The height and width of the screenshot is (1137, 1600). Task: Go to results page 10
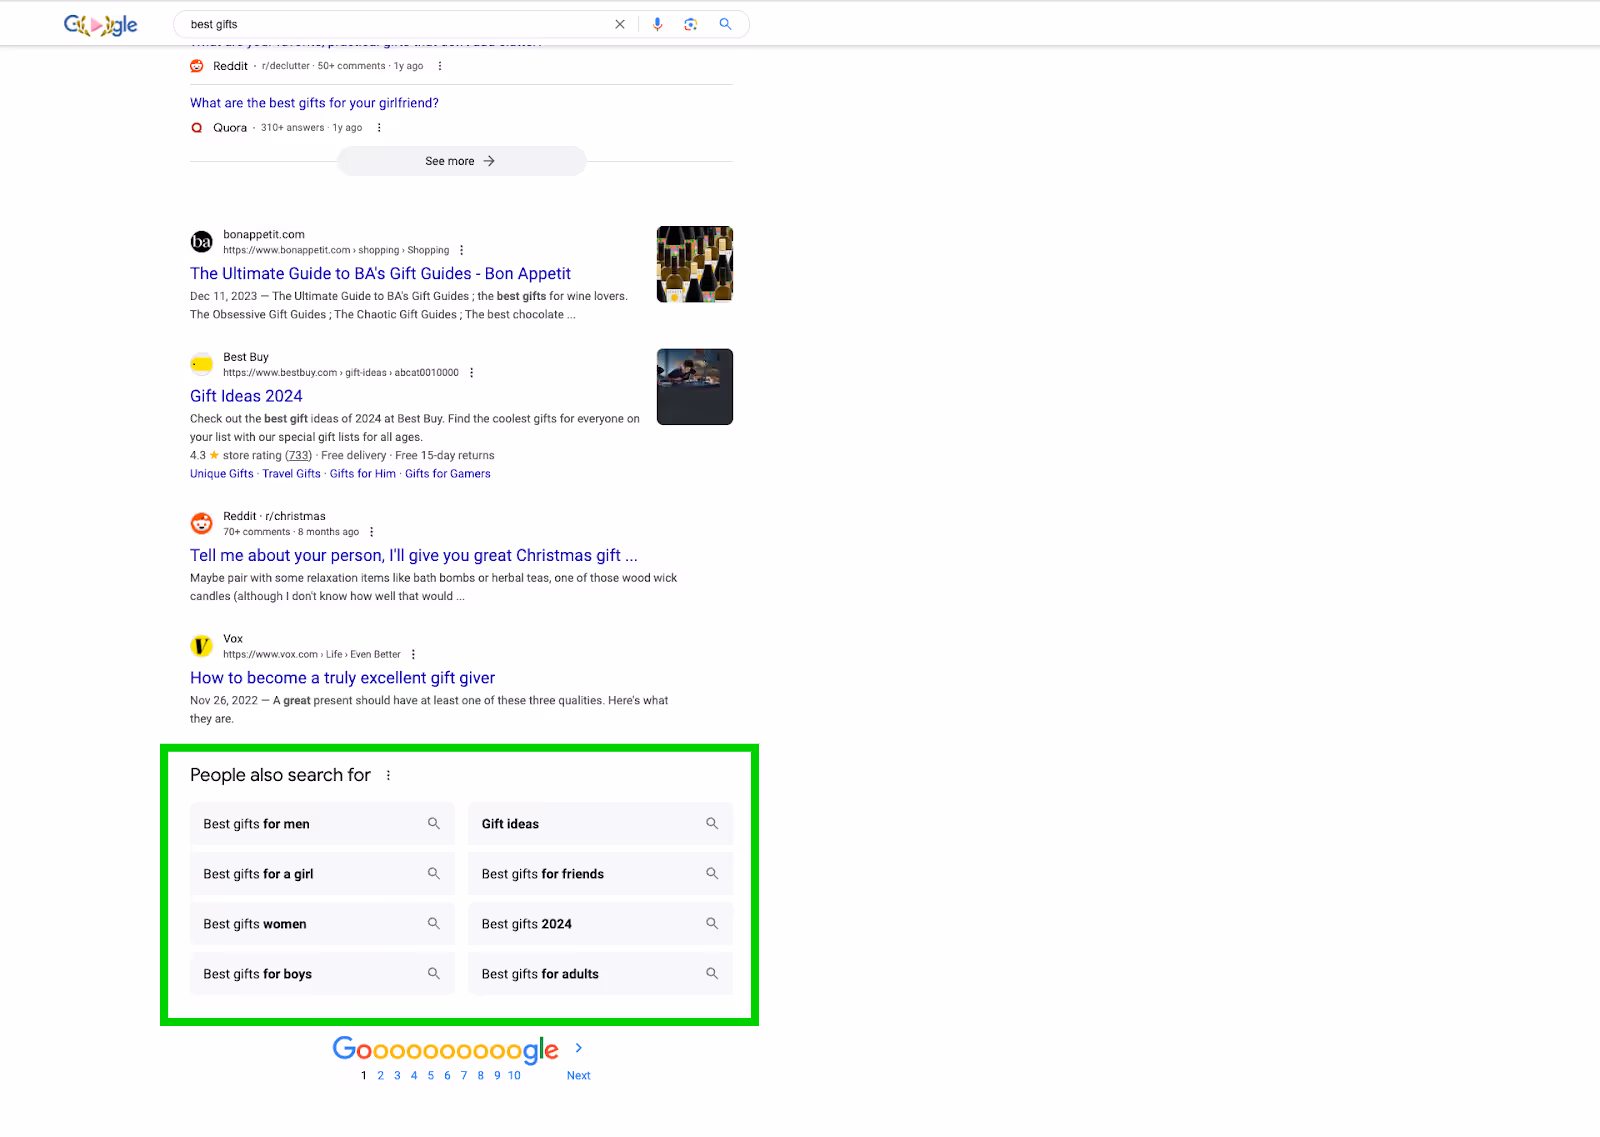point(514,1076)
